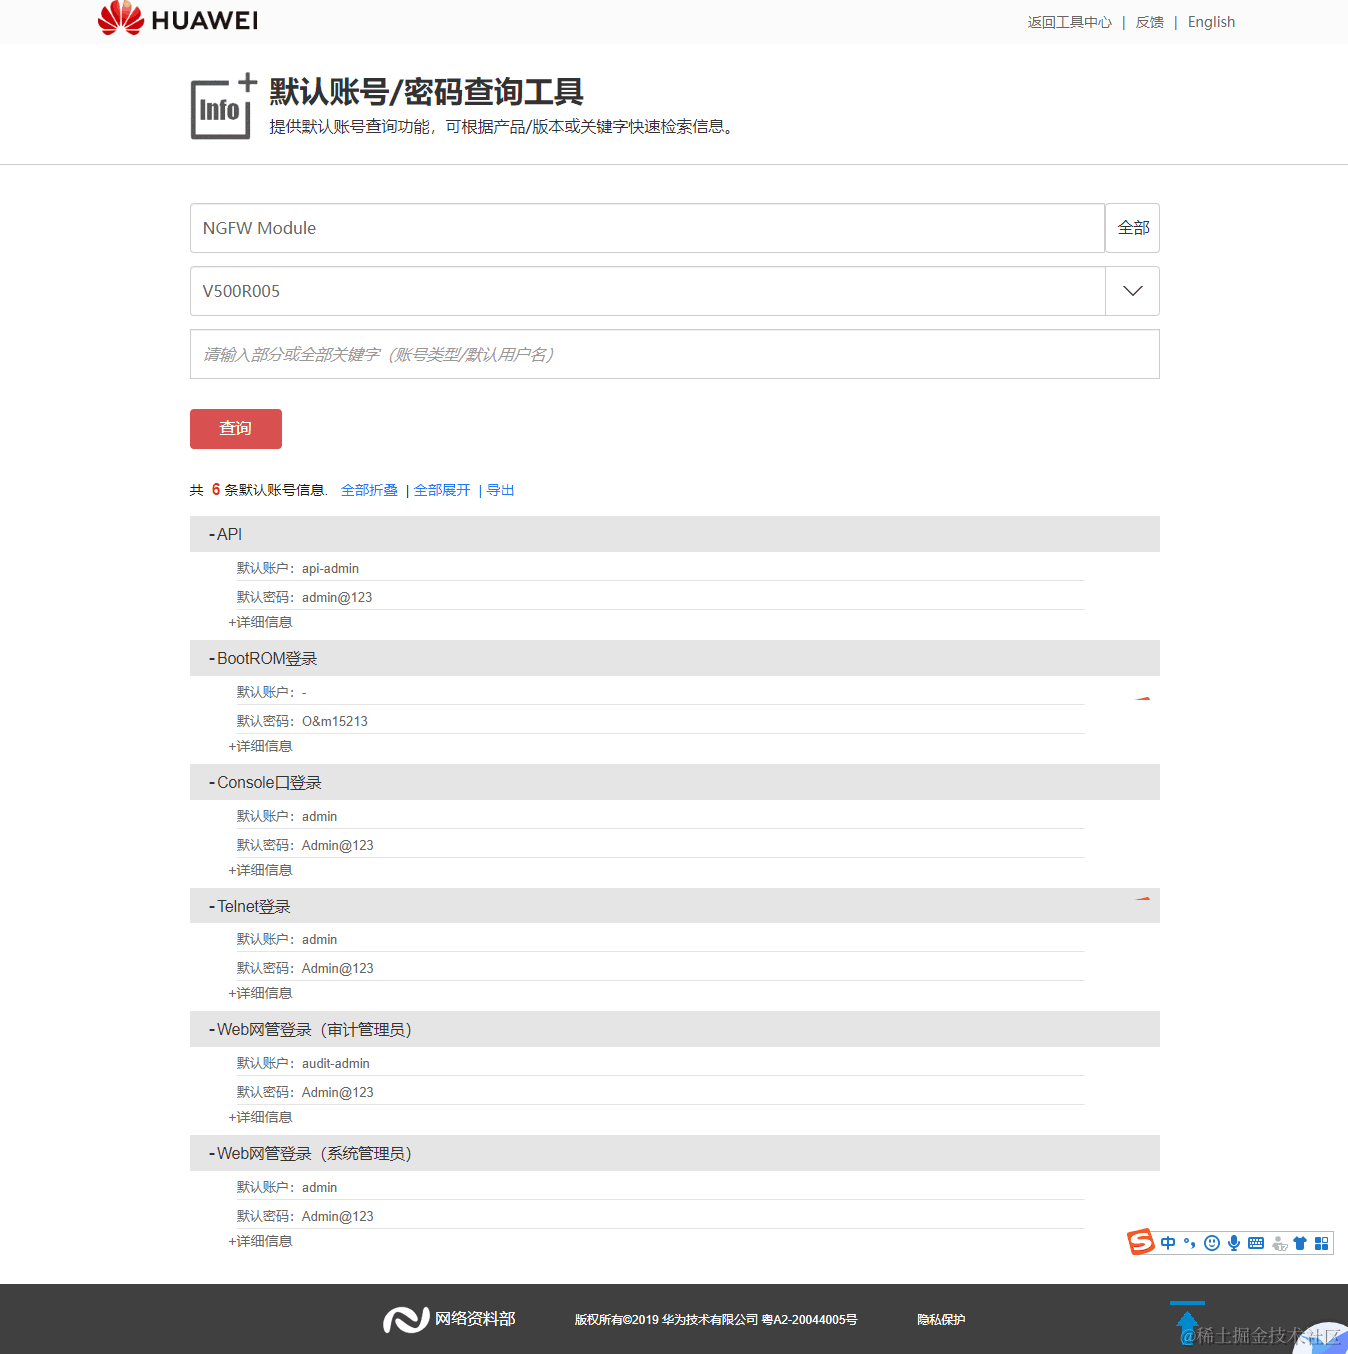Viewport: 1348px width, 1354px height.
Task: Expand 详细信息 under Telnet登录
Action: (261, 993)
